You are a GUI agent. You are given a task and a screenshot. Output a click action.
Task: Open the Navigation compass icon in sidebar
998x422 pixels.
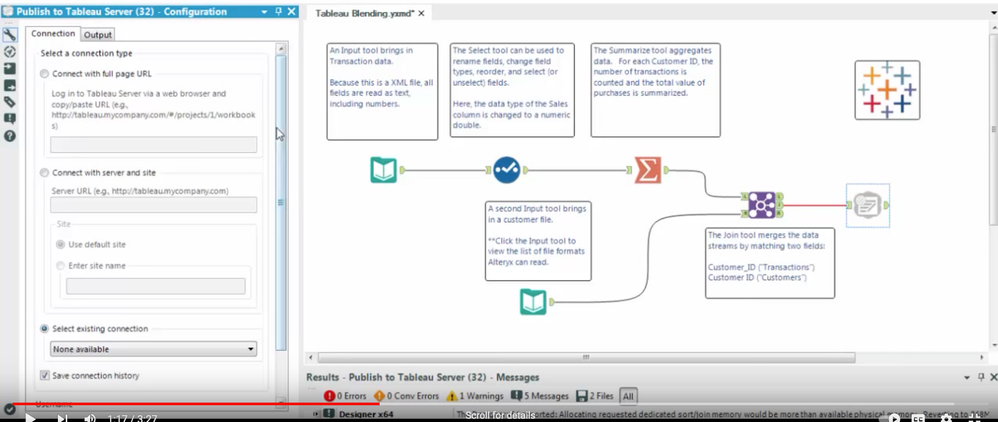click(9, 52)
